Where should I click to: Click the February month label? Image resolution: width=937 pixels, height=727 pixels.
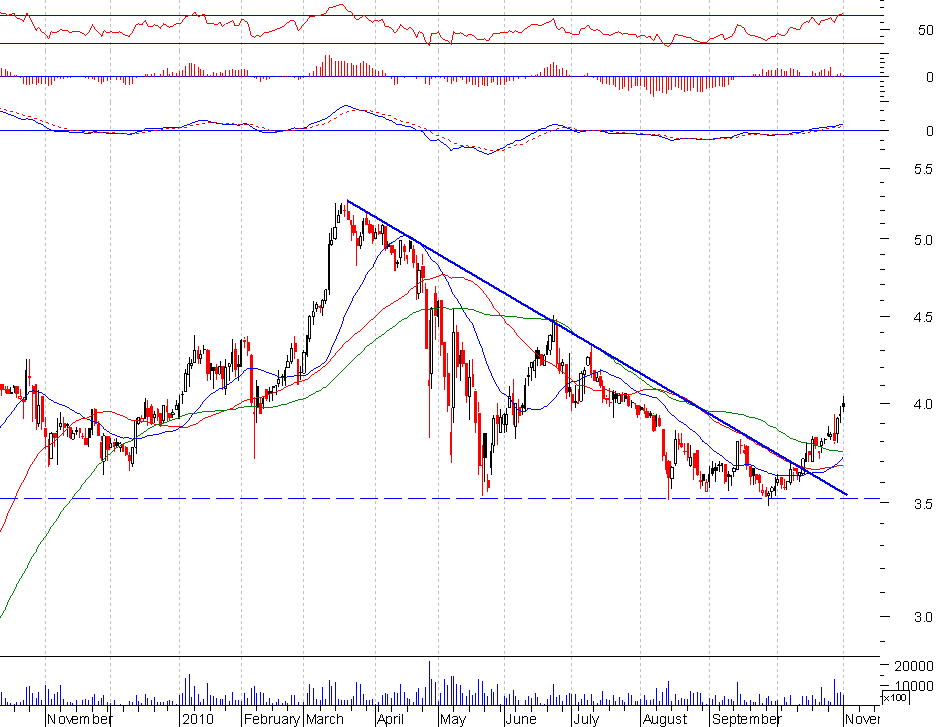272,719
